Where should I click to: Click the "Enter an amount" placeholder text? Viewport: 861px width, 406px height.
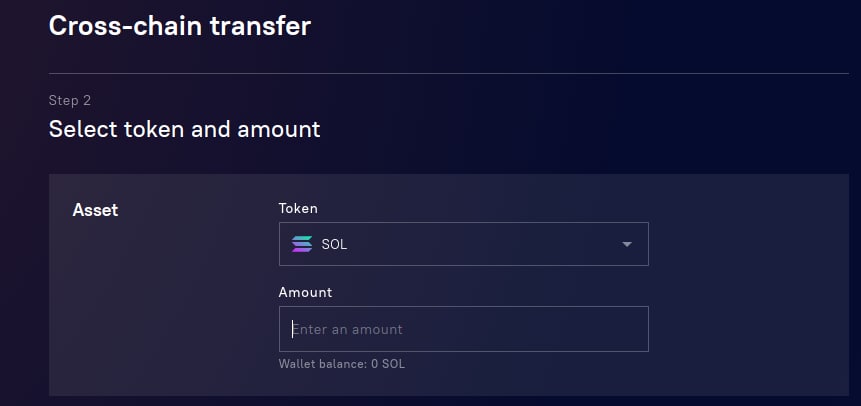(348, 329)
